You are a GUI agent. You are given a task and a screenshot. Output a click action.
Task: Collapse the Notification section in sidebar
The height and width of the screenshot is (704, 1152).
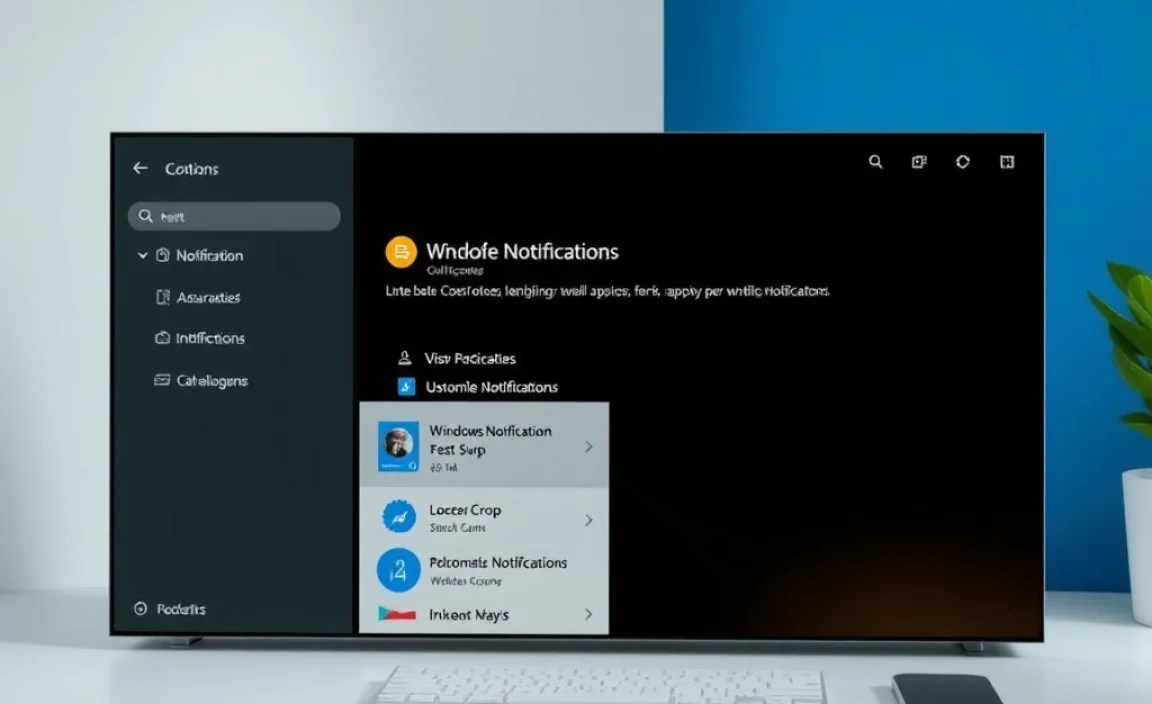[x=142, y=256]
